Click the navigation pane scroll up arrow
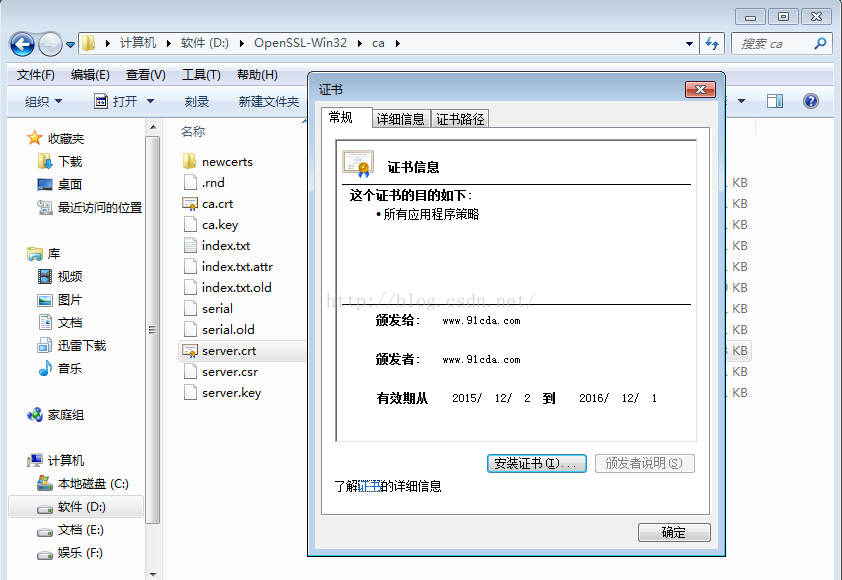 [x=153, y=127]
